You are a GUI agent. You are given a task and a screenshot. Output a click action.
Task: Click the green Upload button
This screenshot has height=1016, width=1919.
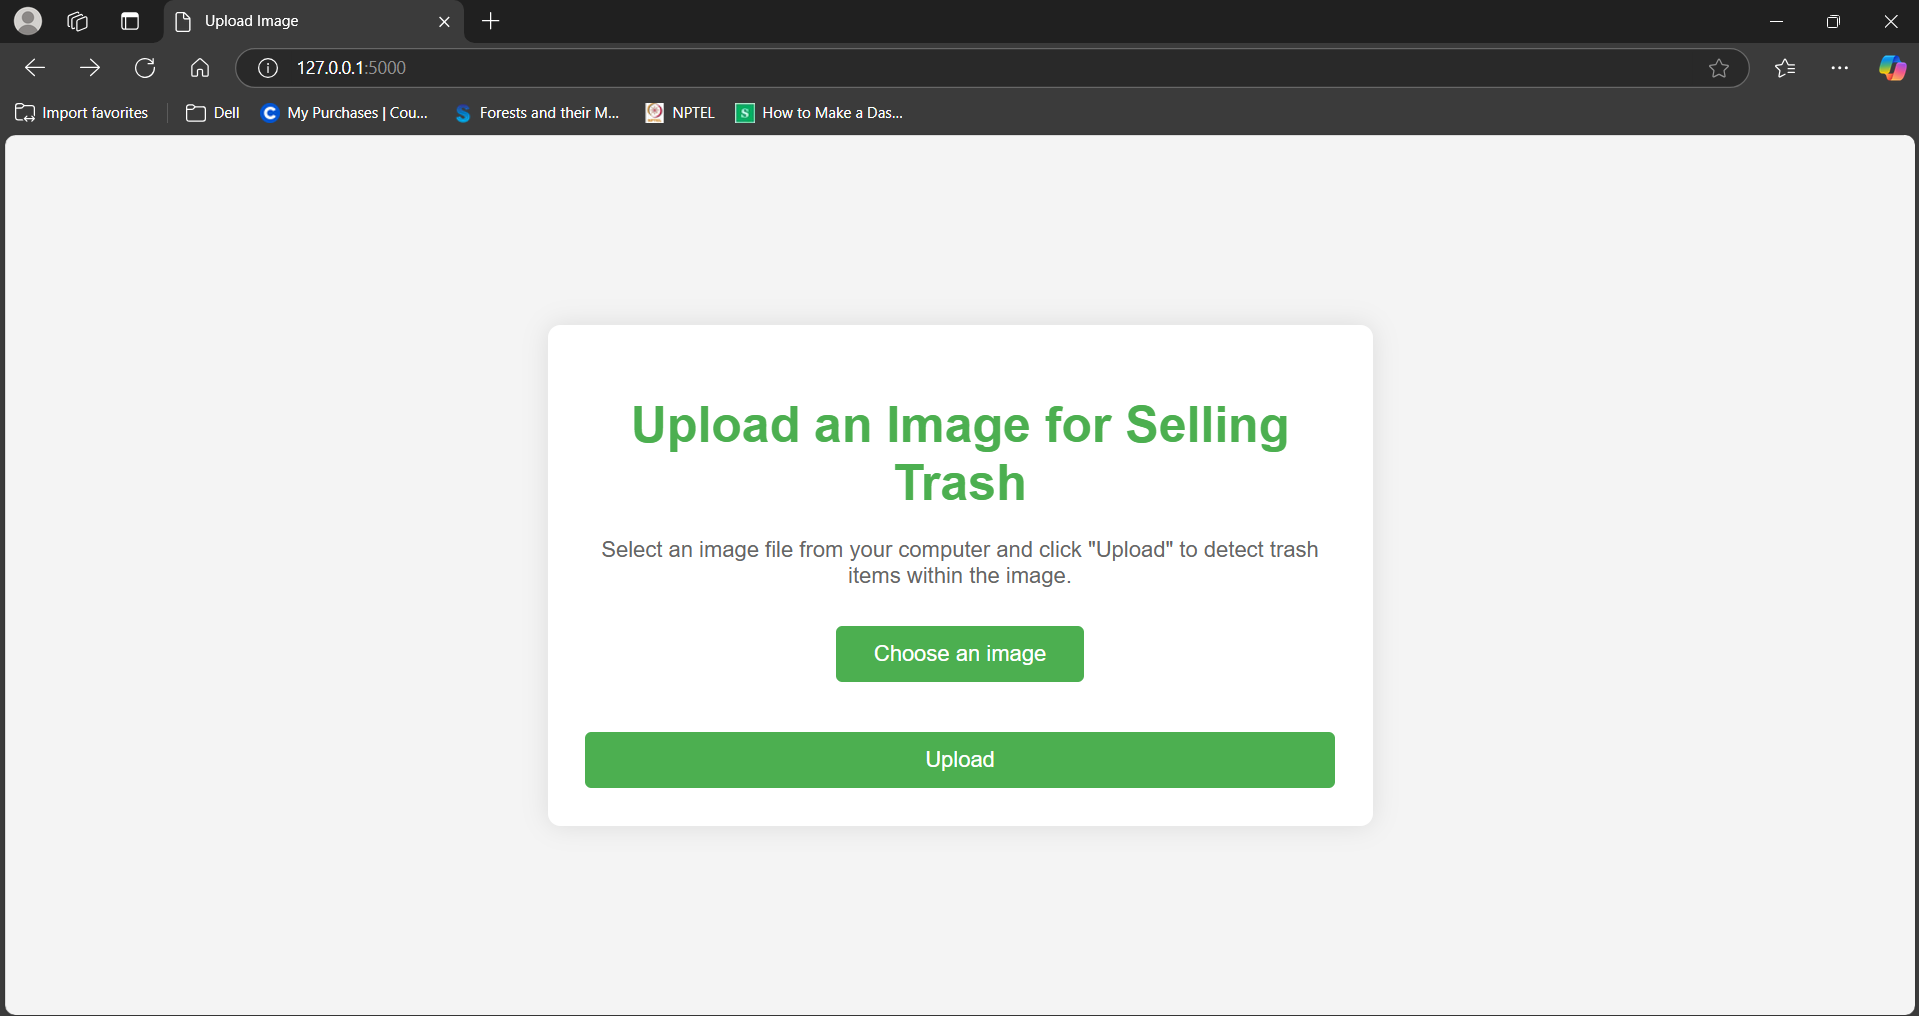(x=959, y=760)
